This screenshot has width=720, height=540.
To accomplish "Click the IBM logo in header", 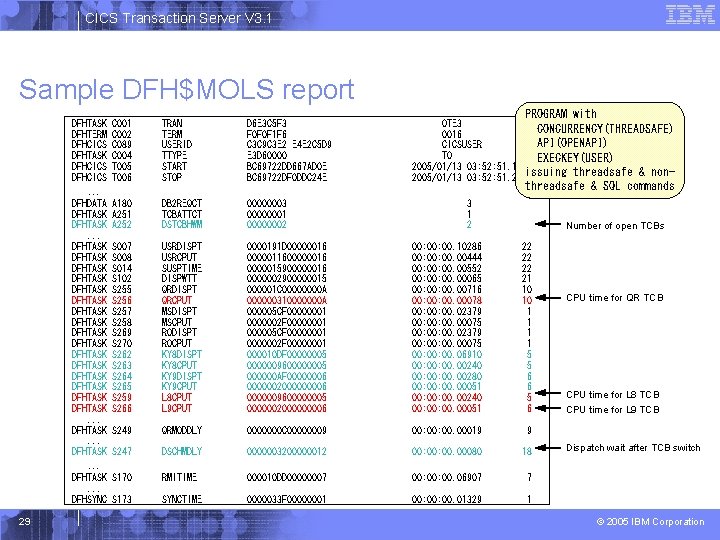I will click(690, 14).
